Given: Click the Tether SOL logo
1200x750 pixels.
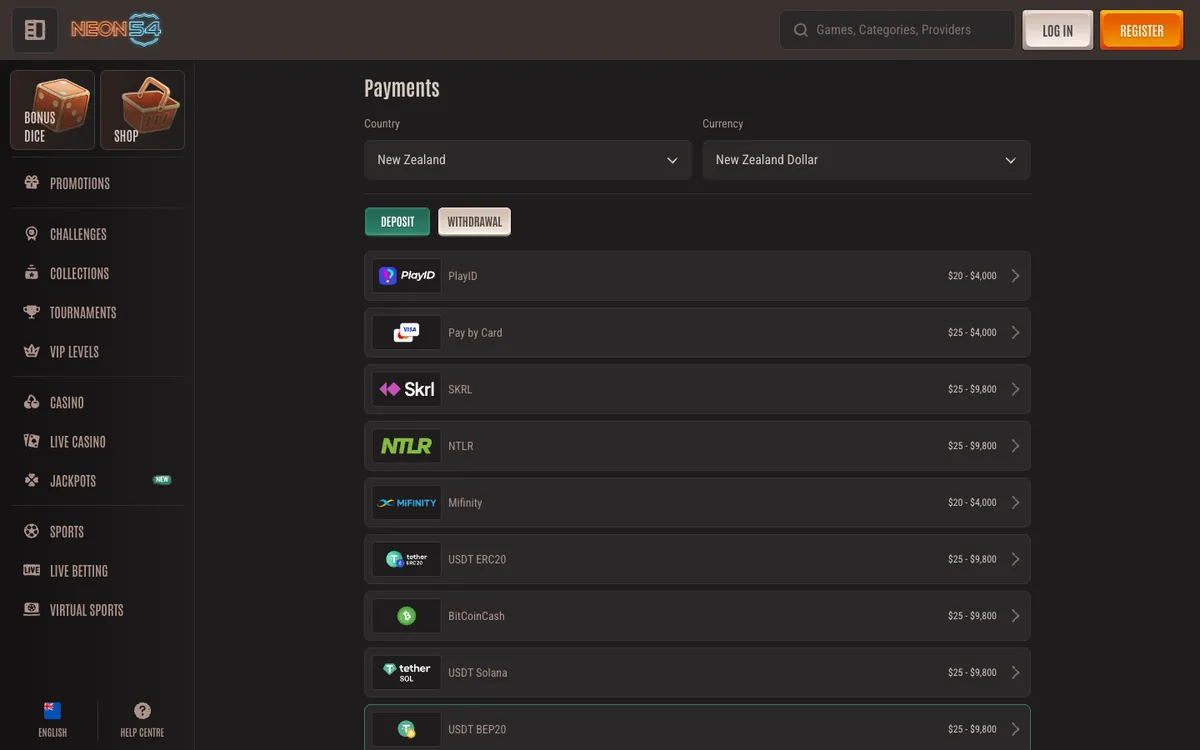Looking at the screenshot, I should pos(406,673).
